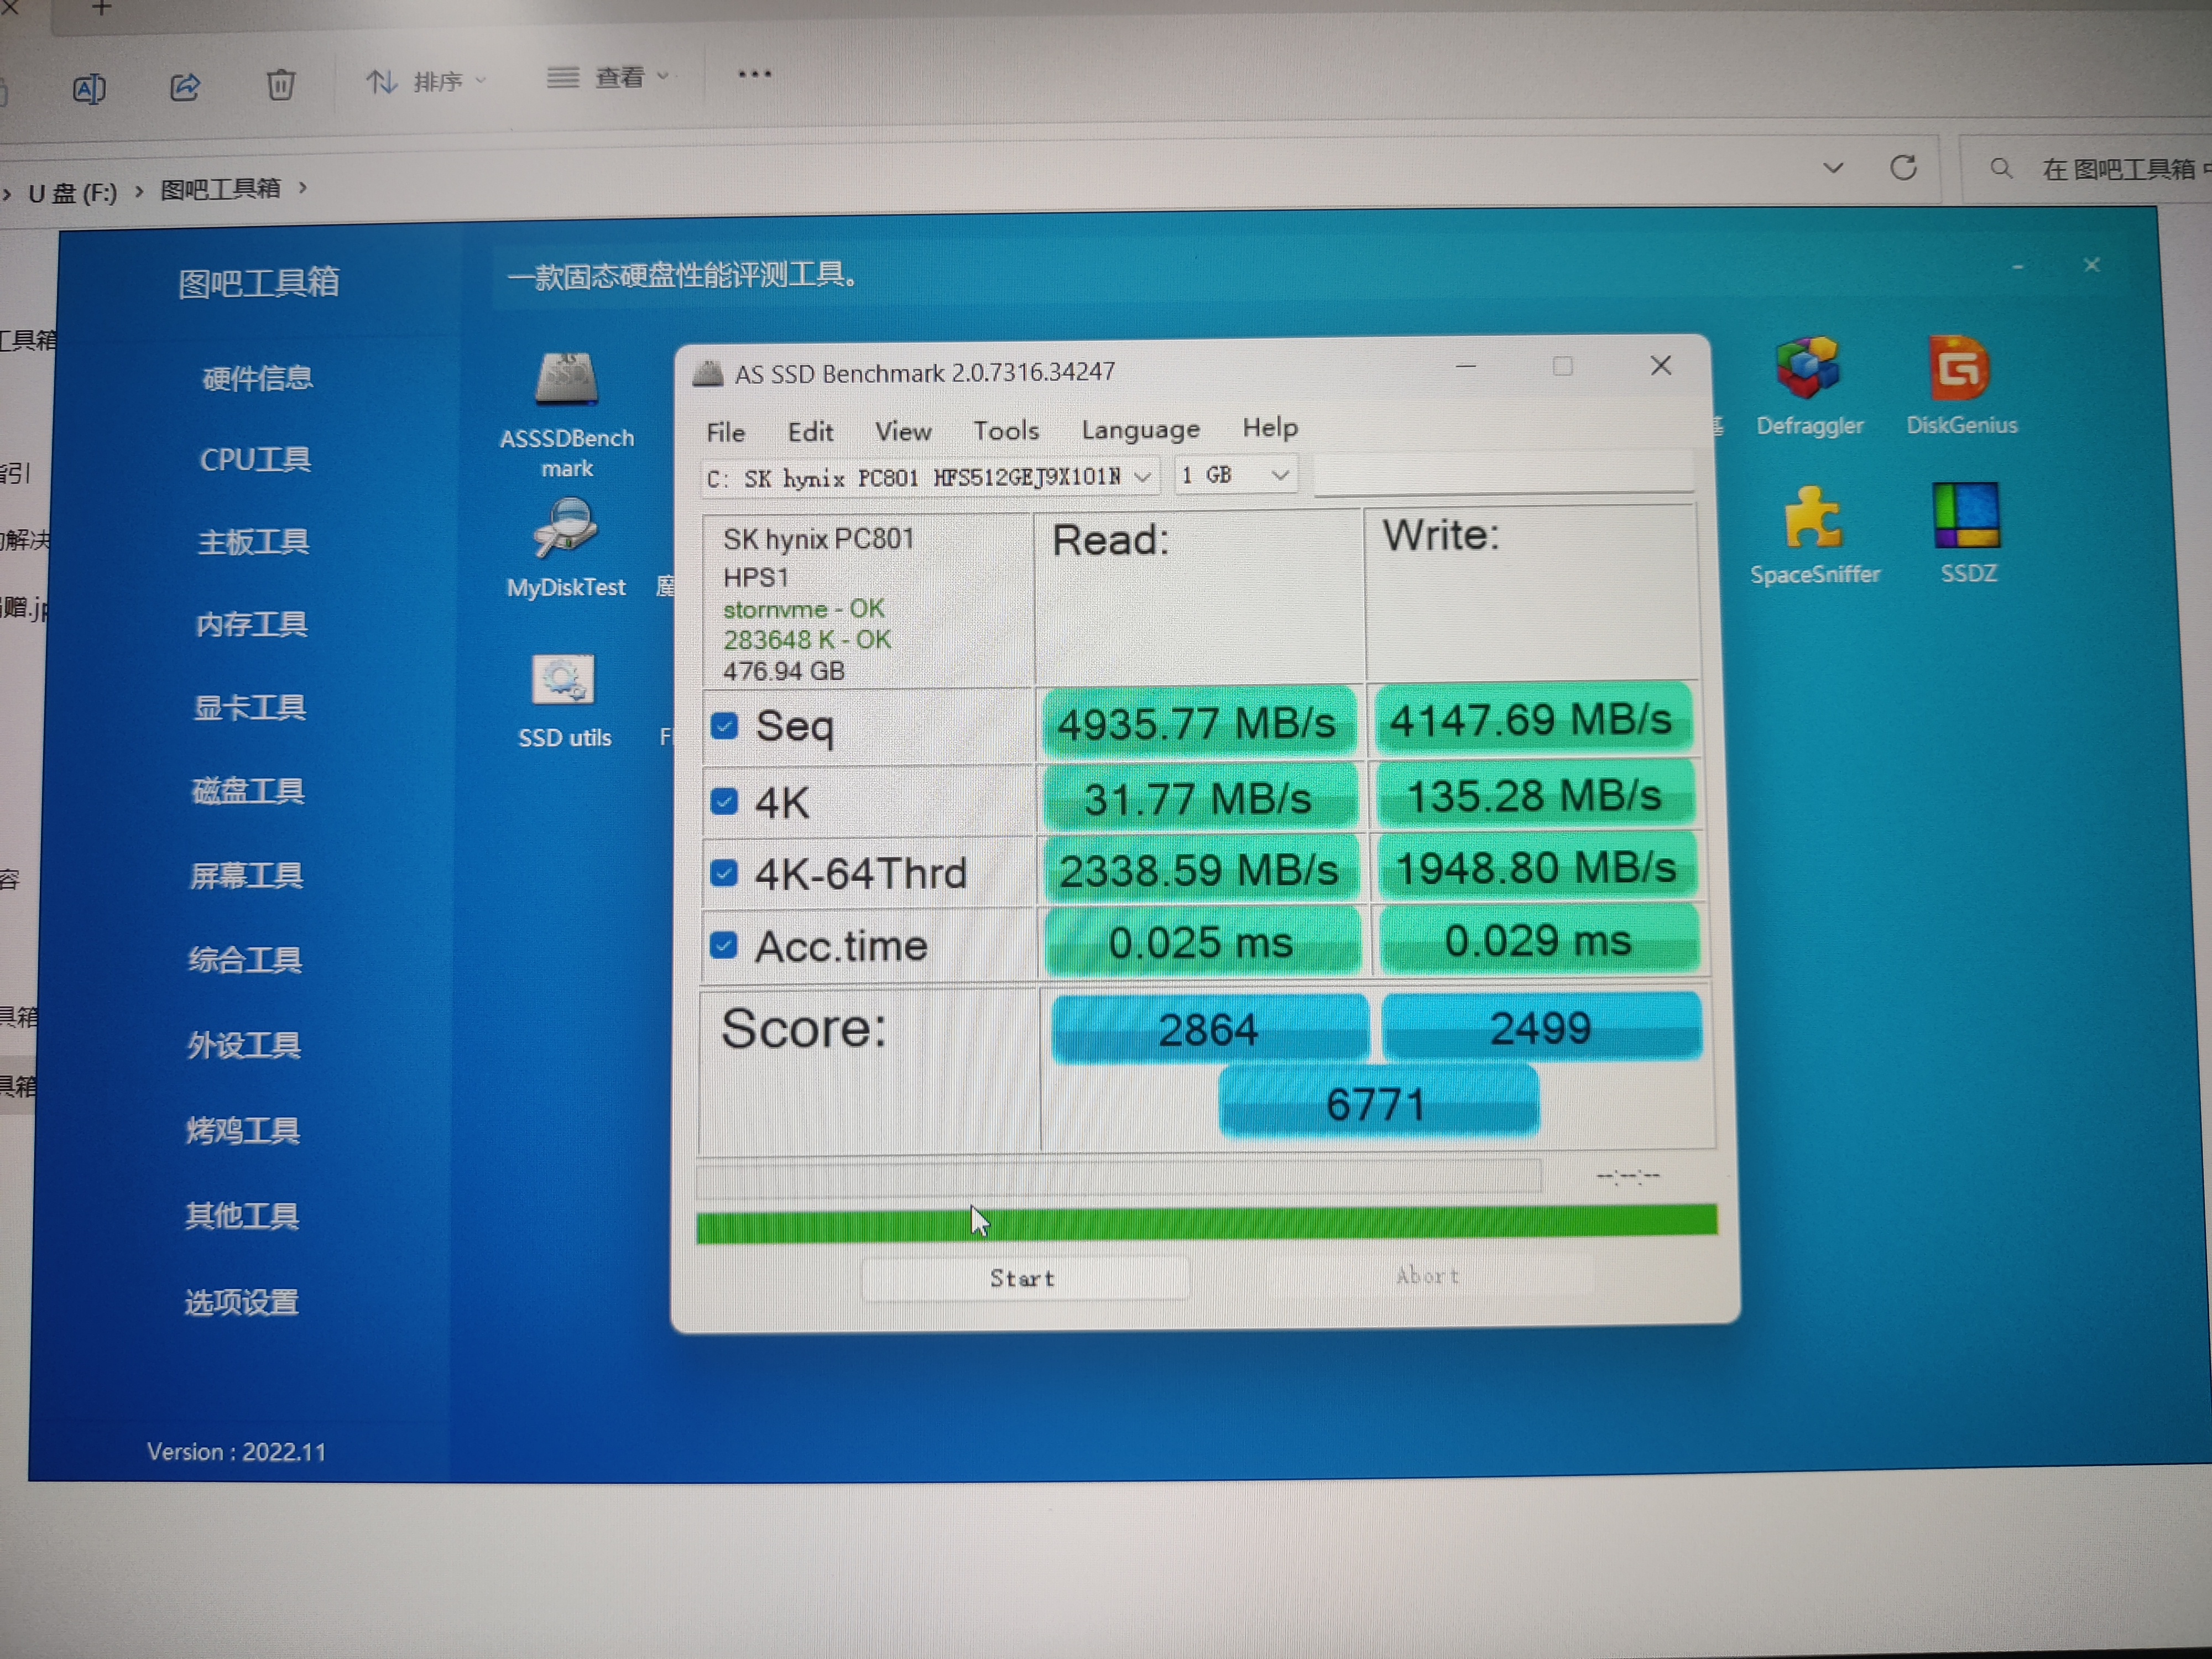Open the View menu in AS SSD

903,431
